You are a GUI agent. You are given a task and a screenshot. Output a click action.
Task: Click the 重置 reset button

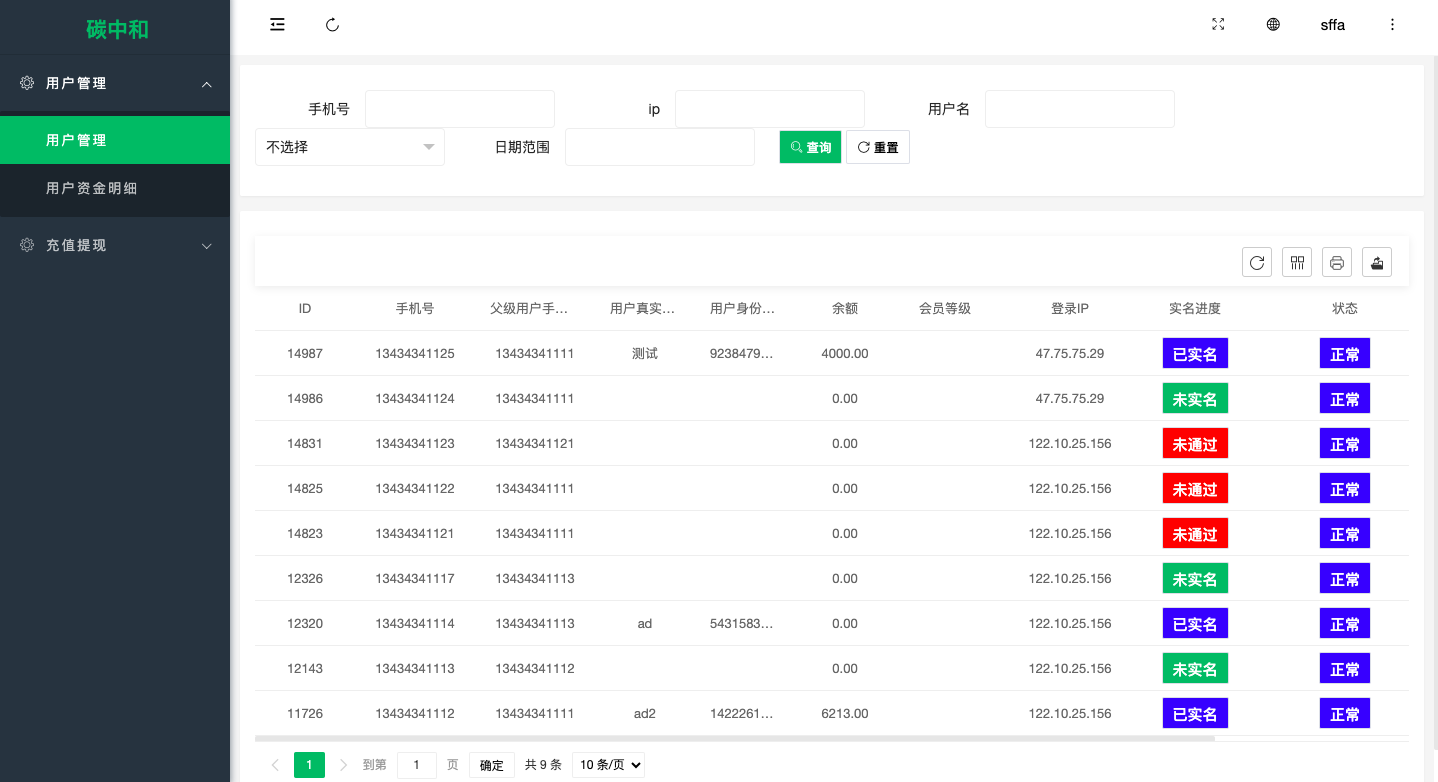[877, 147]
